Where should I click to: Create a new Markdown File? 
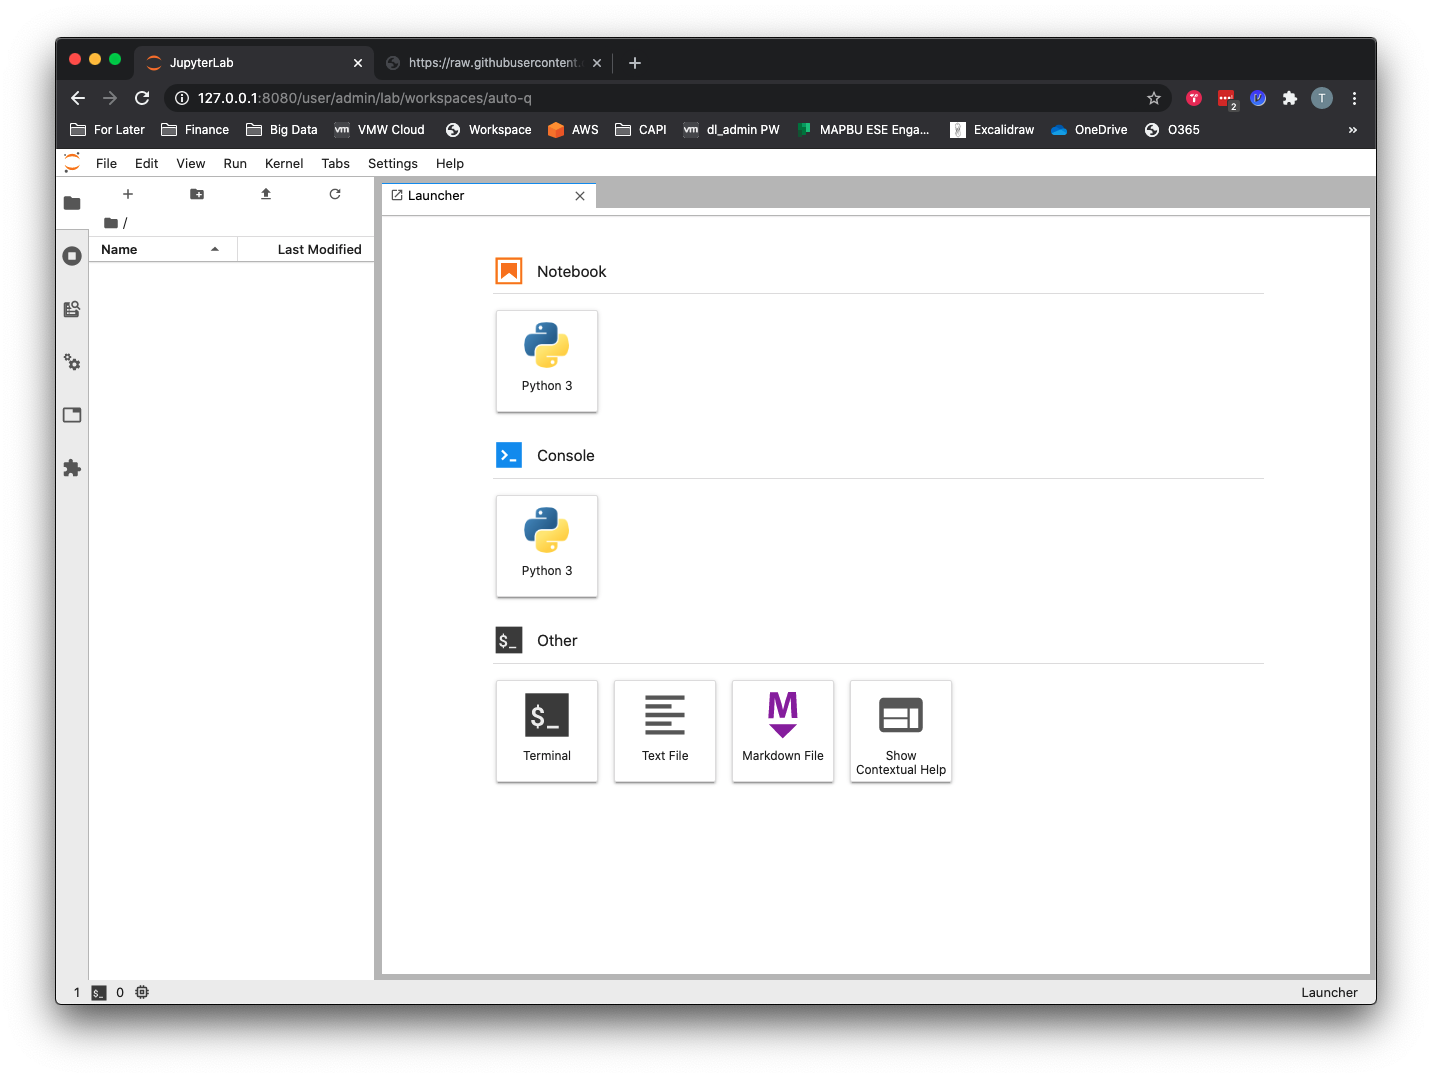pos(783,730)
